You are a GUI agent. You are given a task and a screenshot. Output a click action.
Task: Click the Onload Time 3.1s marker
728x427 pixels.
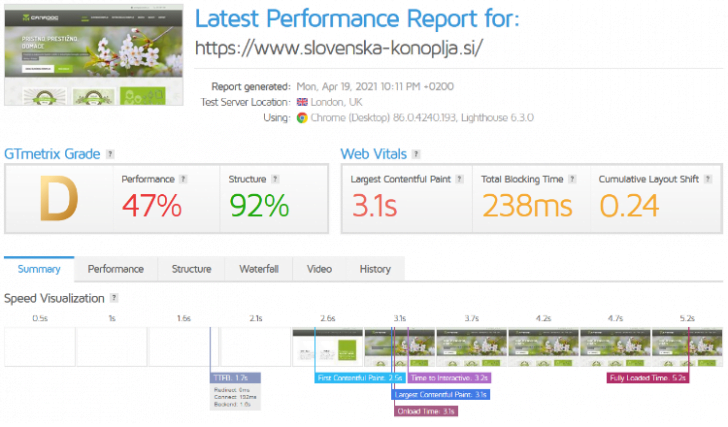click(426, 411)
